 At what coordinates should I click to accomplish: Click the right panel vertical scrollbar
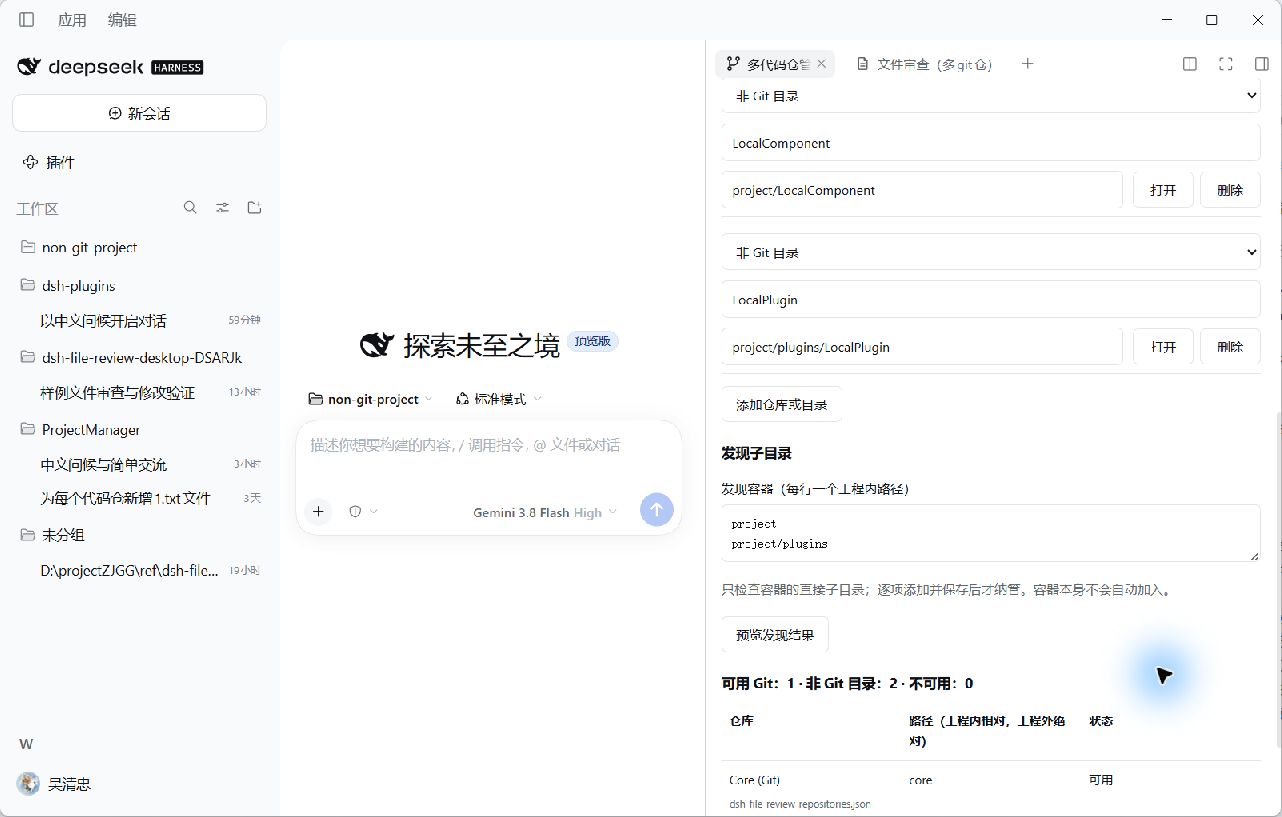coord(1278,580)
